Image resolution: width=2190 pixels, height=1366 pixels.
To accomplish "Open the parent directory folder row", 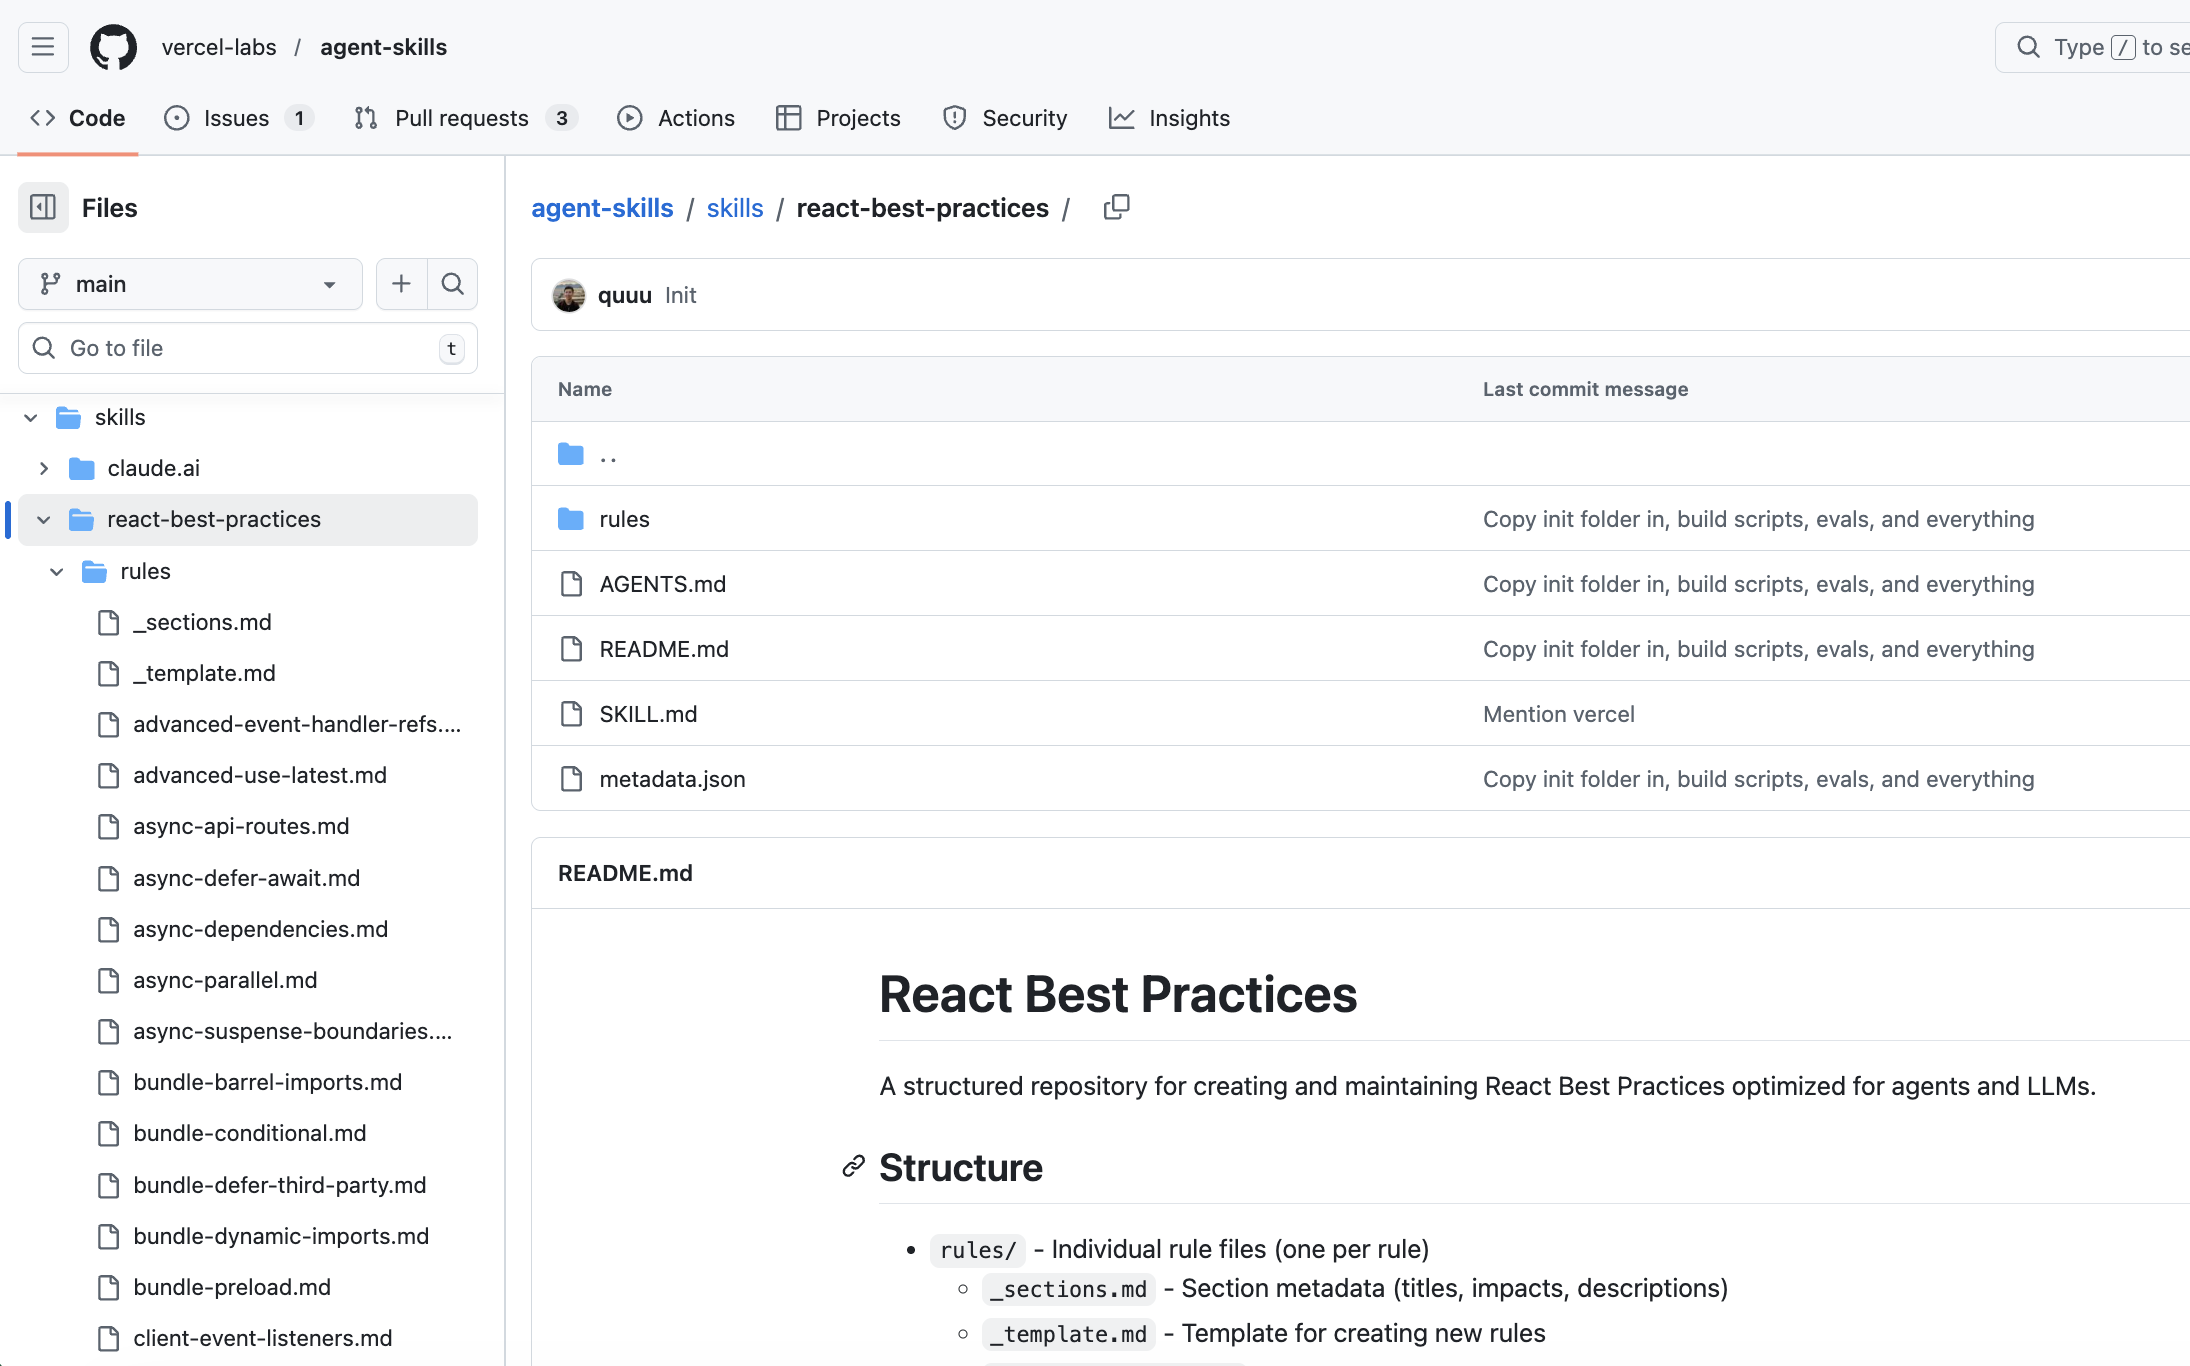I will 608,455.
